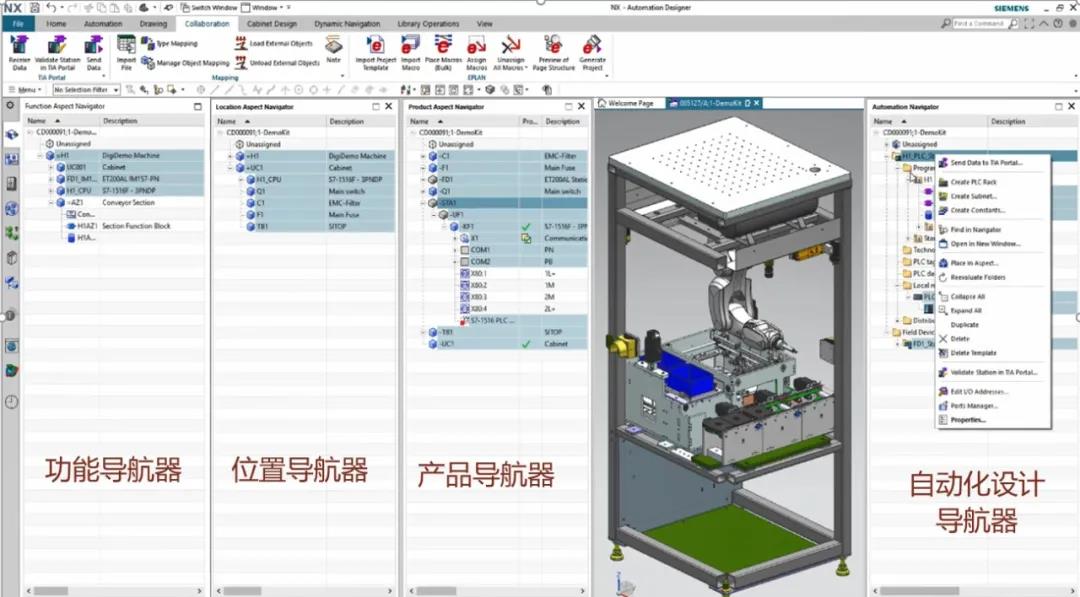Collapse the -STA1 node in Product Aspect Navigator

pos(424,203)
